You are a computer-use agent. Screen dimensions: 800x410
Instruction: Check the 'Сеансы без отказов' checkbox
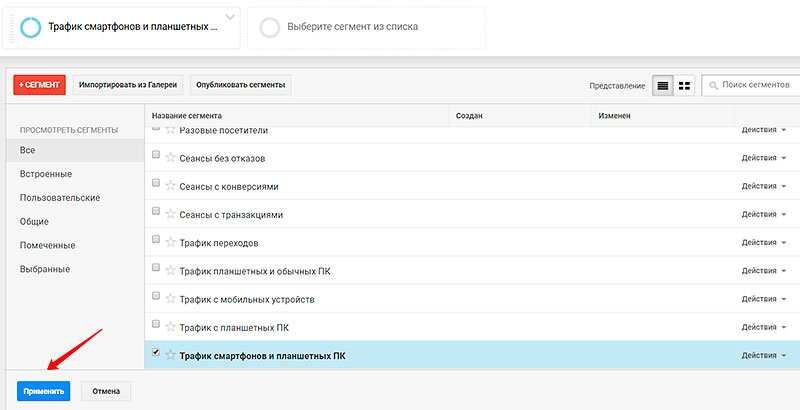coord(155,156)
